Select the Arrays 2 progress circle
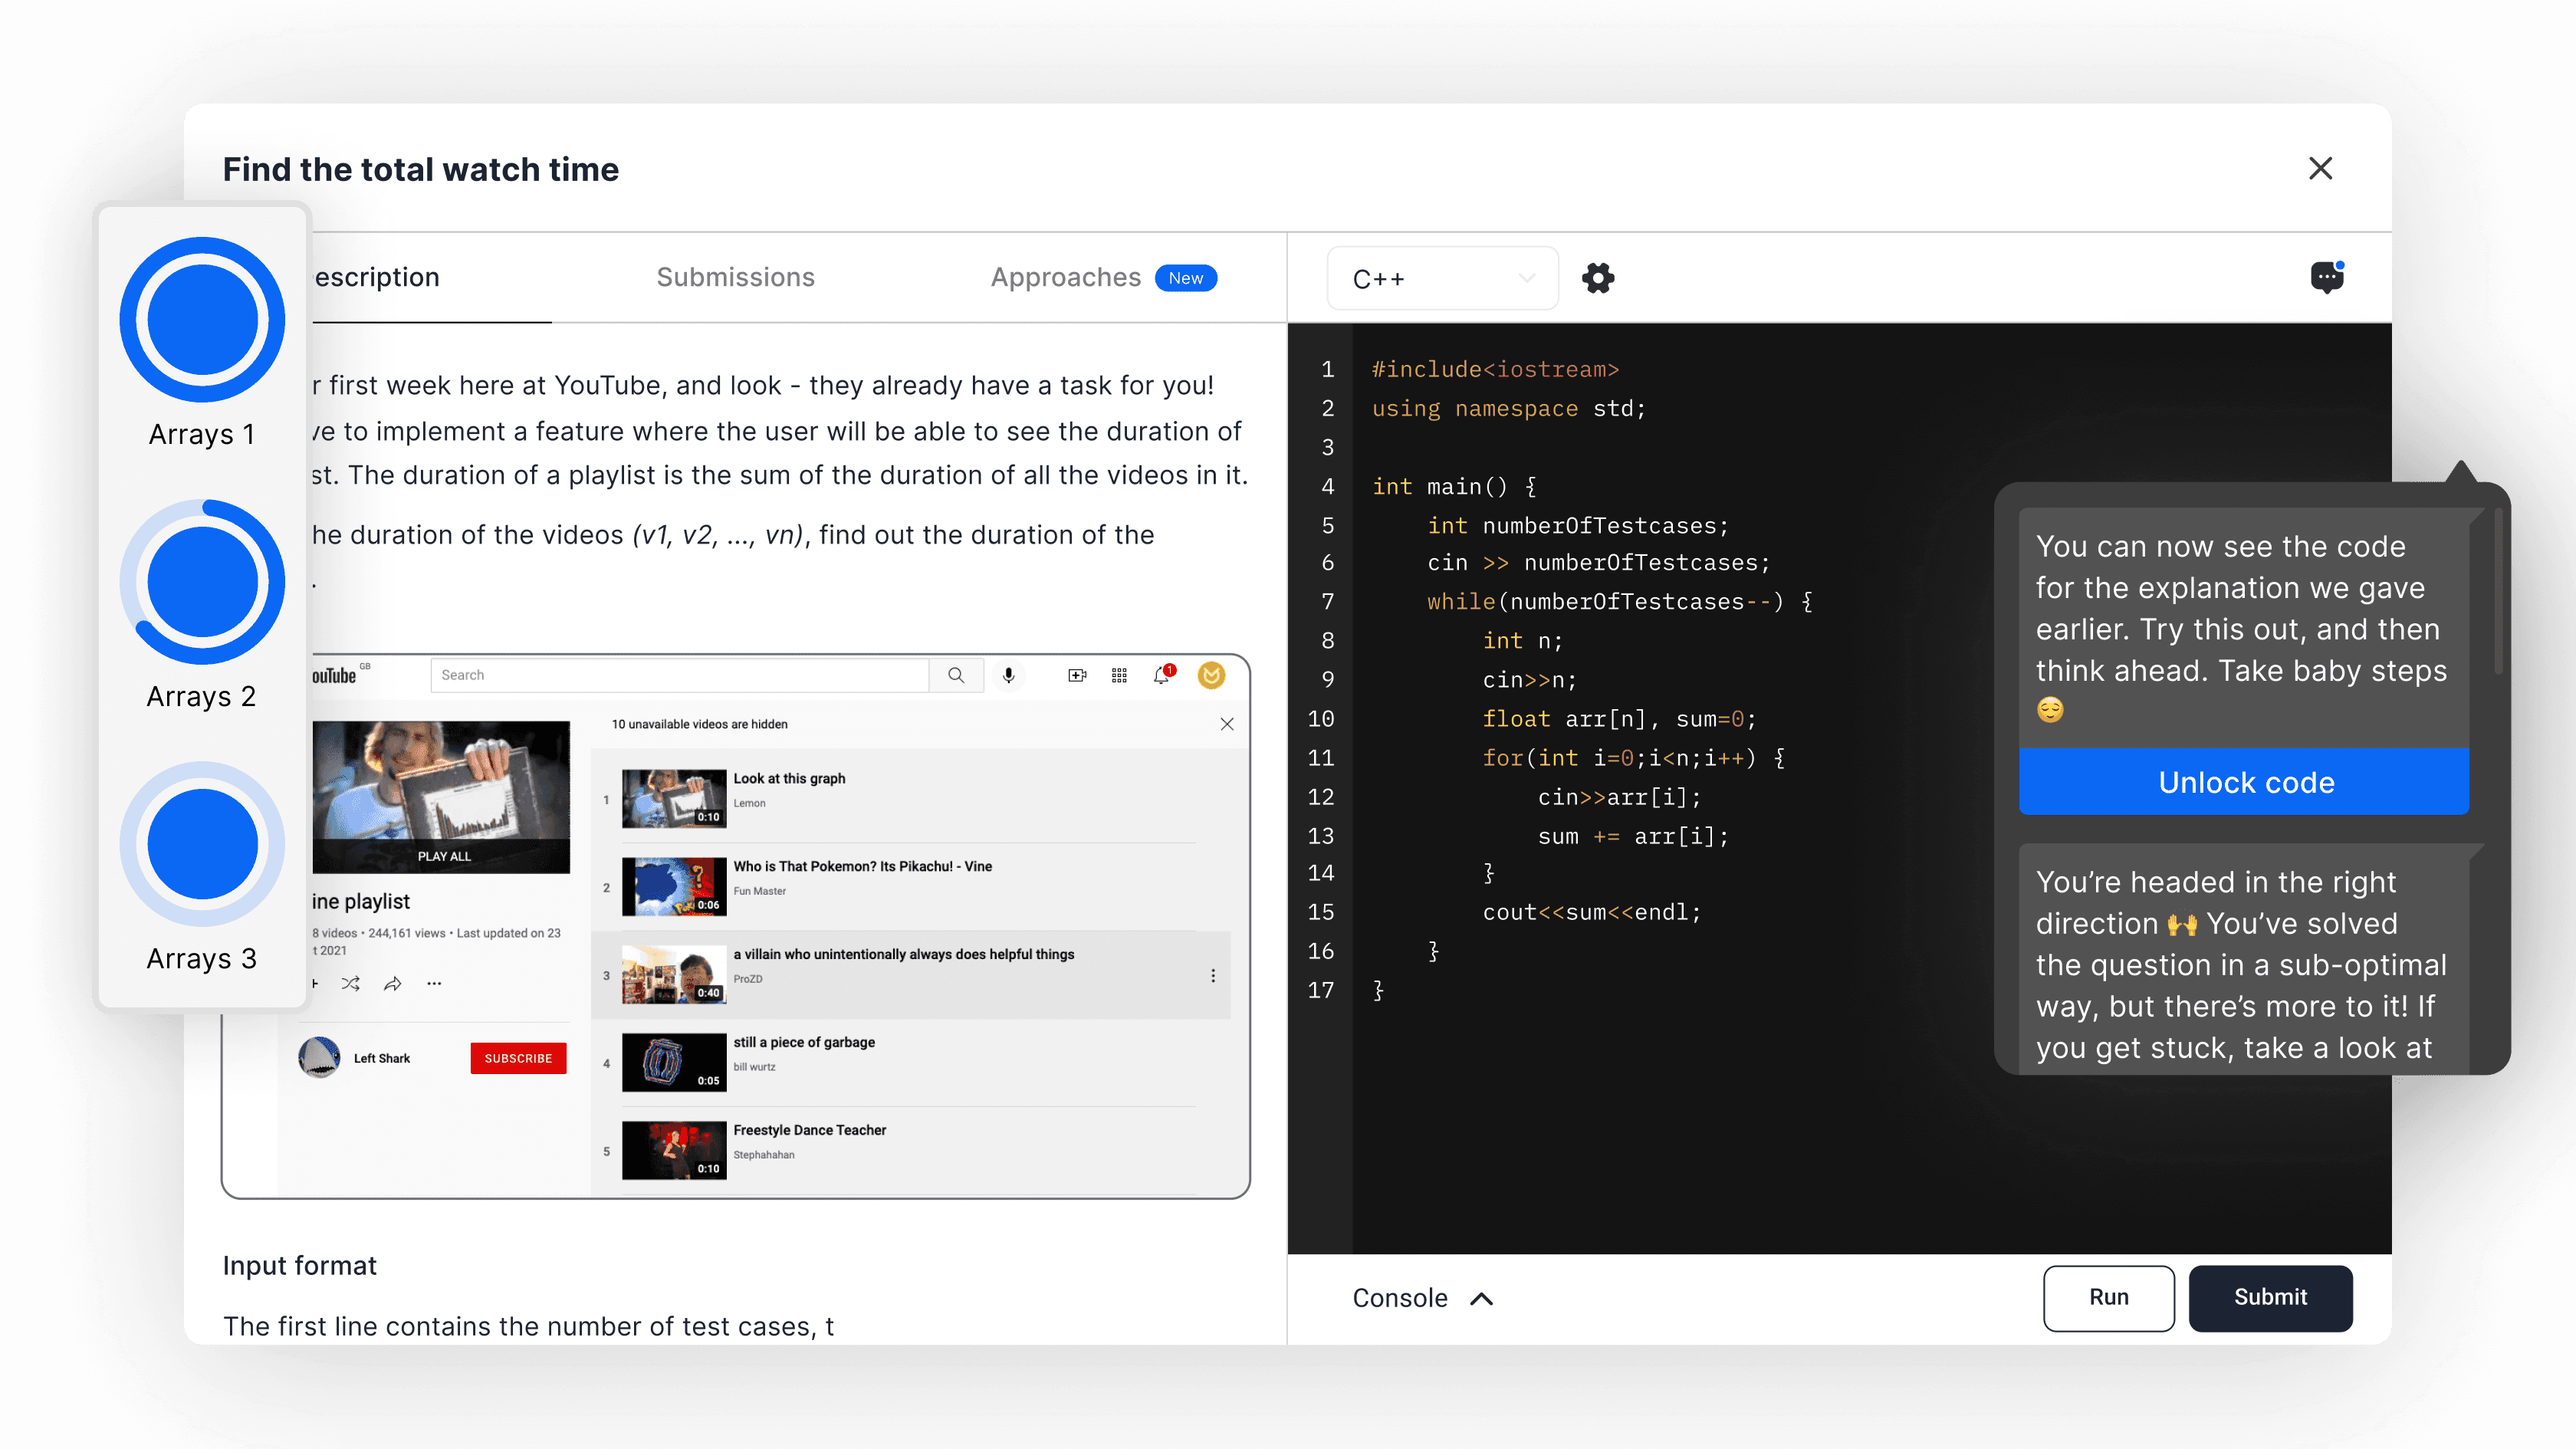 pyautogui.click(x=202, y=582)
